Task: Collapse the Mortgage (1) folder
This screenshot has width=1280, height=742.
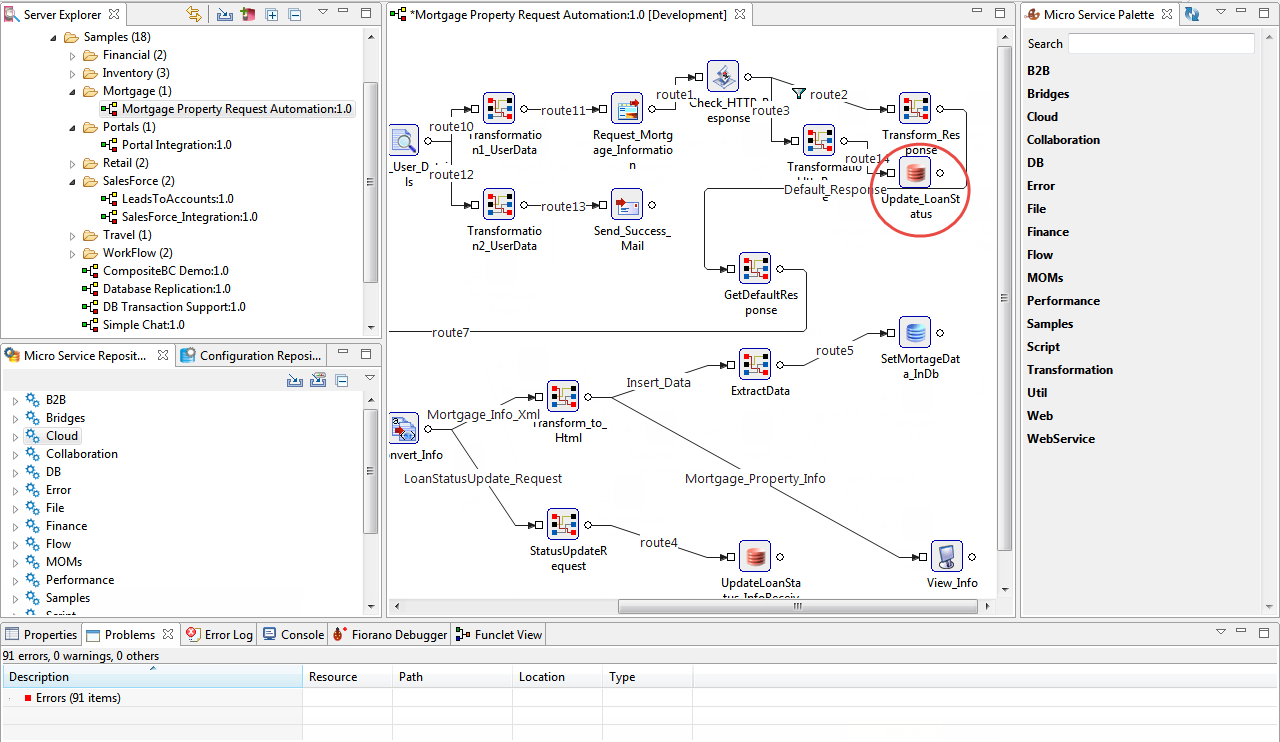Action: (73, 91)
